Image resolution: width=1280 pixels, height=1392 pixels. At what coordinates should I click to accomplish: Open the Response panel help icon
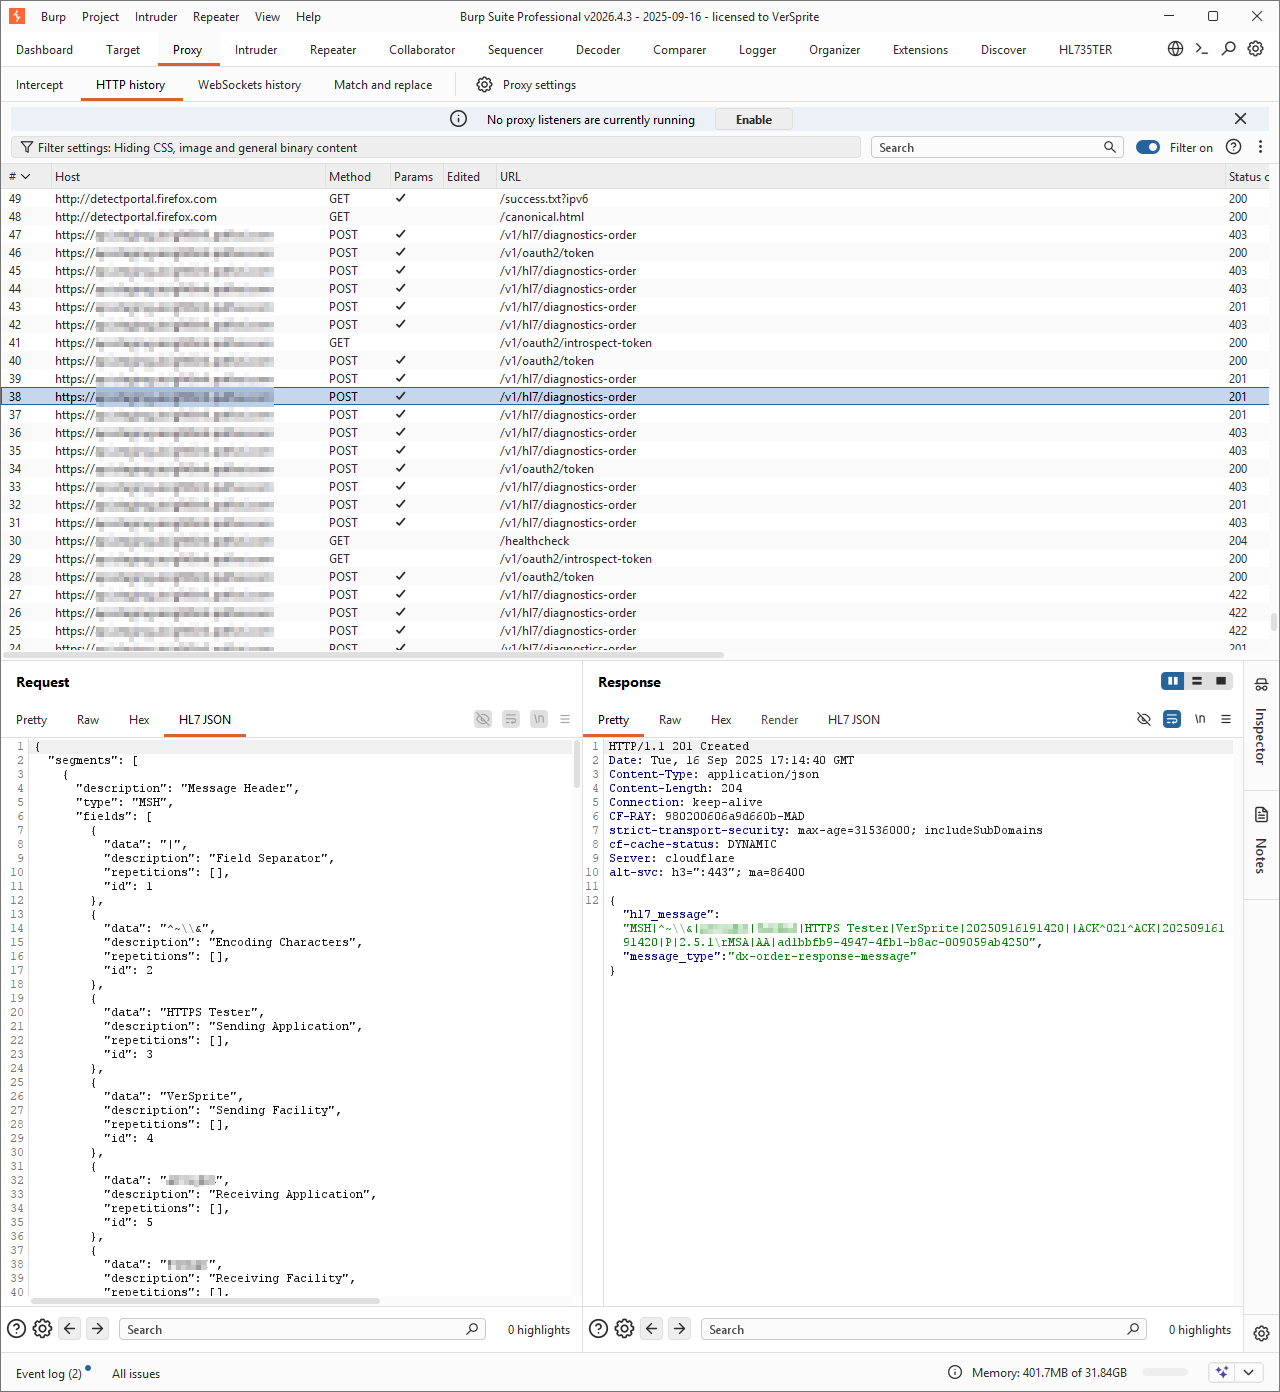point(598,1329)
